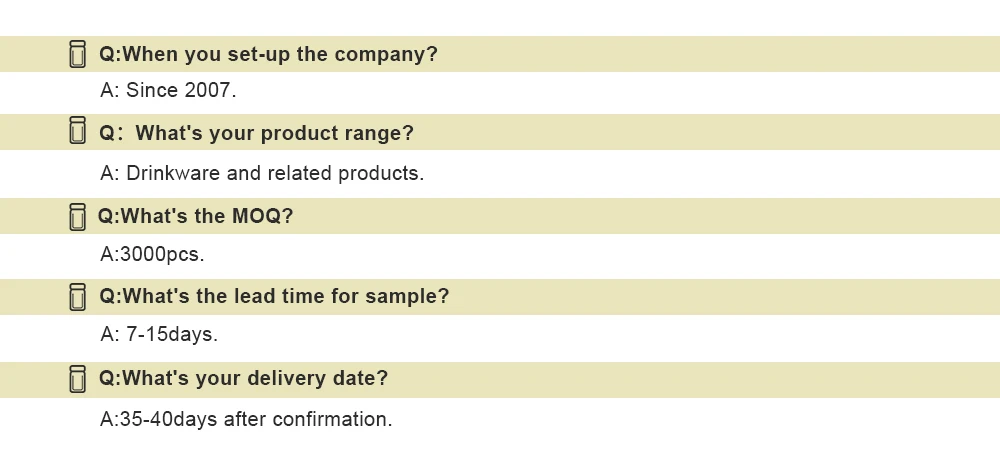Click the "Drinkware and related products." answer
1000x457 pixels.
pyautogui.click(x=262, y=173)
